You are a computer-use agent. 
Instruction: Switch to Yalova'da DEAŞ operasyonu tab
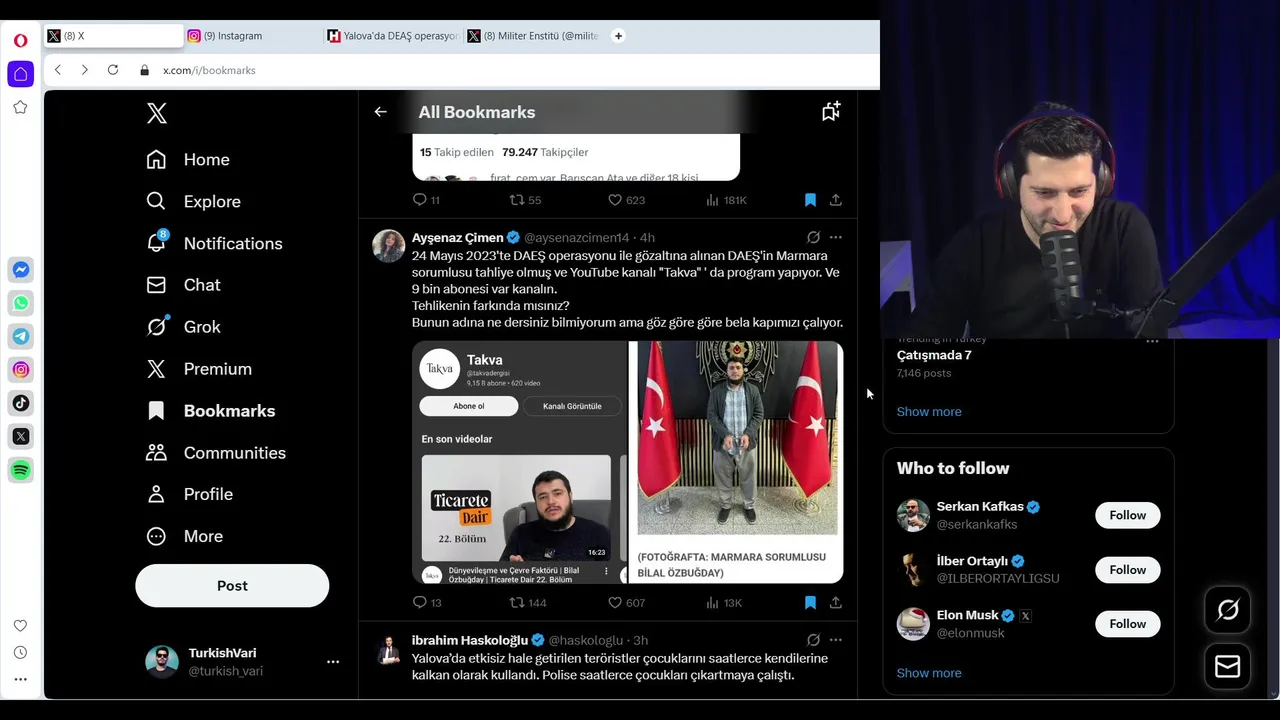point(393,36)
